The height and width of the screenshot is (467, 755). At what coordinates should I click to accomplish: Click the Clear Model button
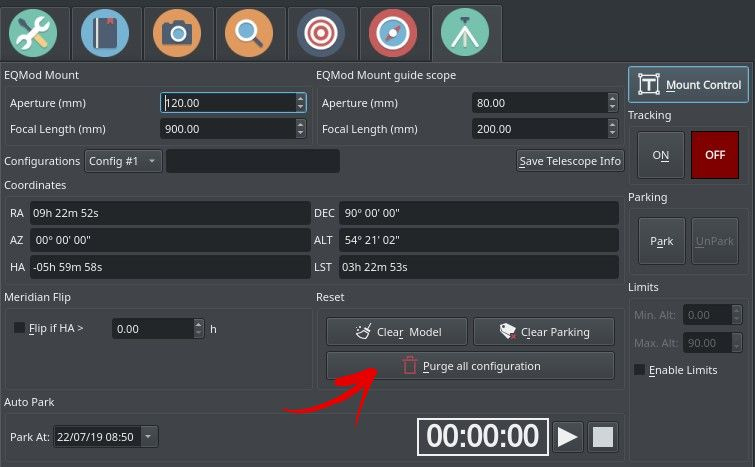click(397, 332)
